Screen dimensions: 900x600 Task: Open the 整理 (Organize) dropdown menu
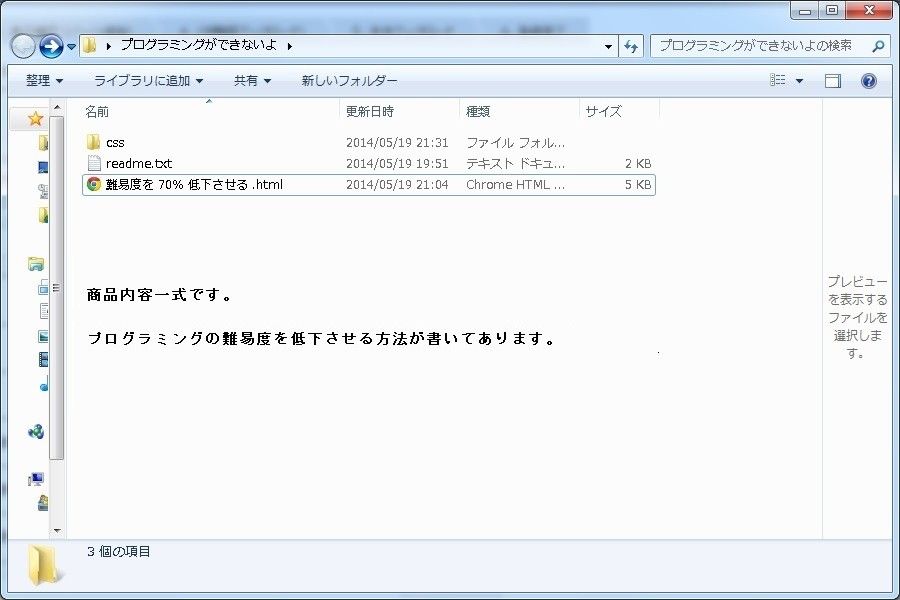click(44, 81)
